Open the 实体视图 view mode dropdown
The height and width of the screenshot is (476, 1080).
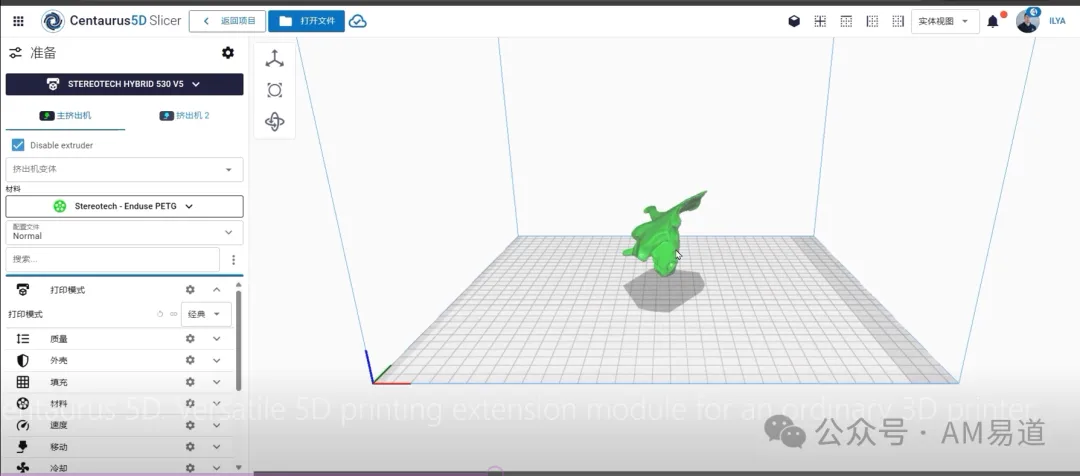(x=945, y=21)
